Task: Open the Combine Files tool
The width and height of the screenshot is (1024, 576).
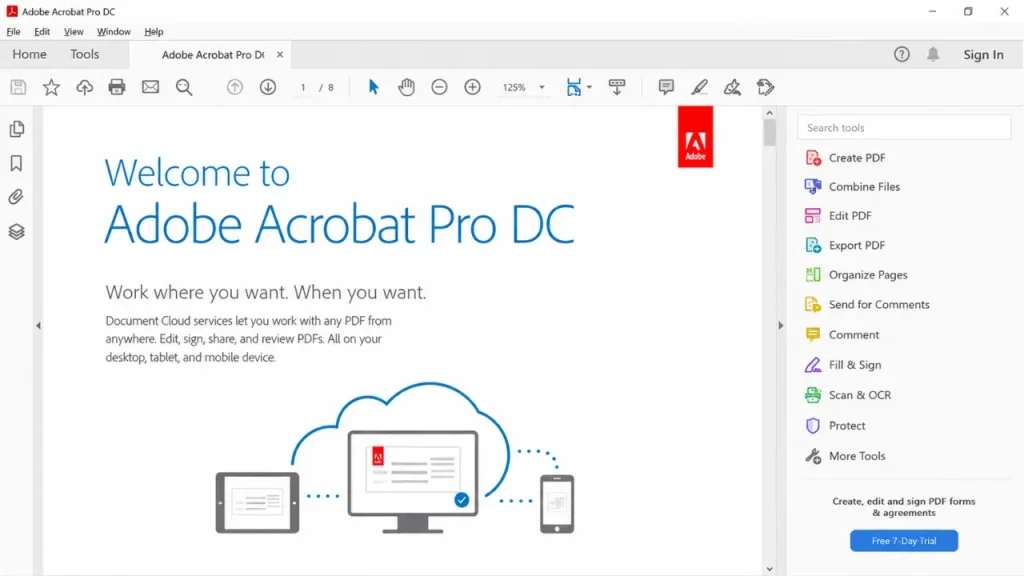Action: tap(852, 187)
